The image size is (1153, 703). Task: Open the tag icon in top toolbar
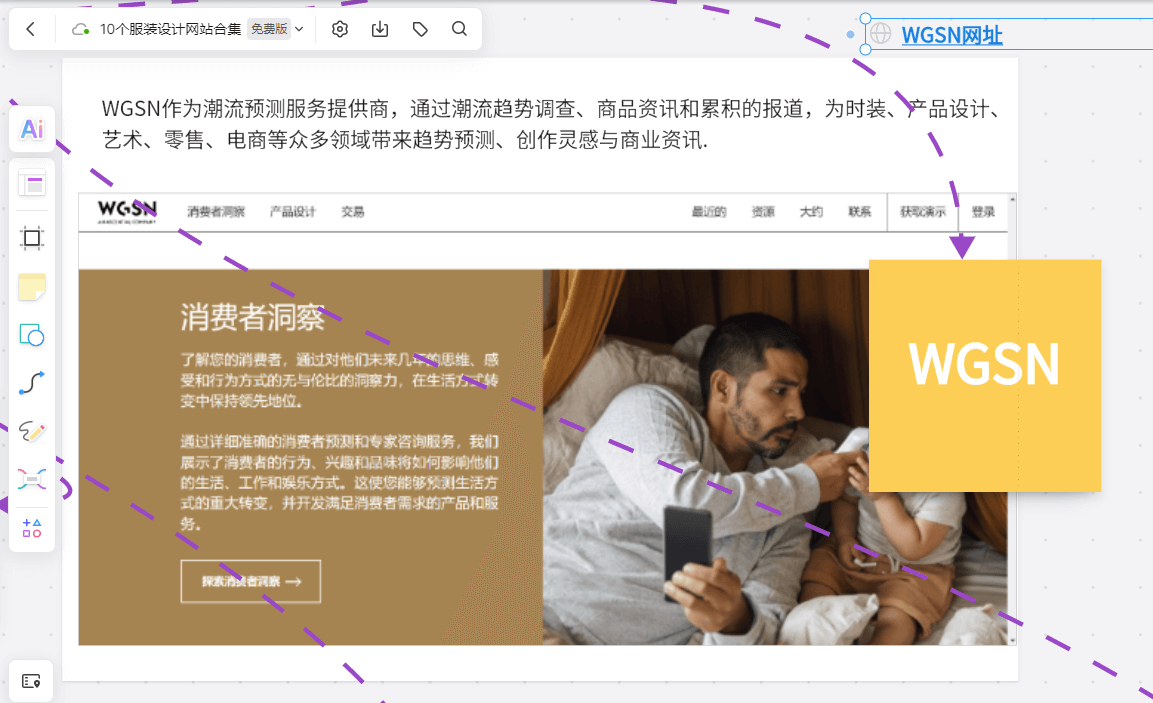click(x=420, y=29)
